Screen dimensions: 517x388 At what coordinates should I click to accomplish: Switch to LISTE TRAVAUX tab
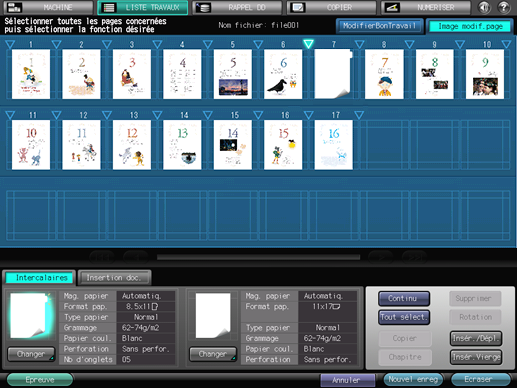pos(143,7)
